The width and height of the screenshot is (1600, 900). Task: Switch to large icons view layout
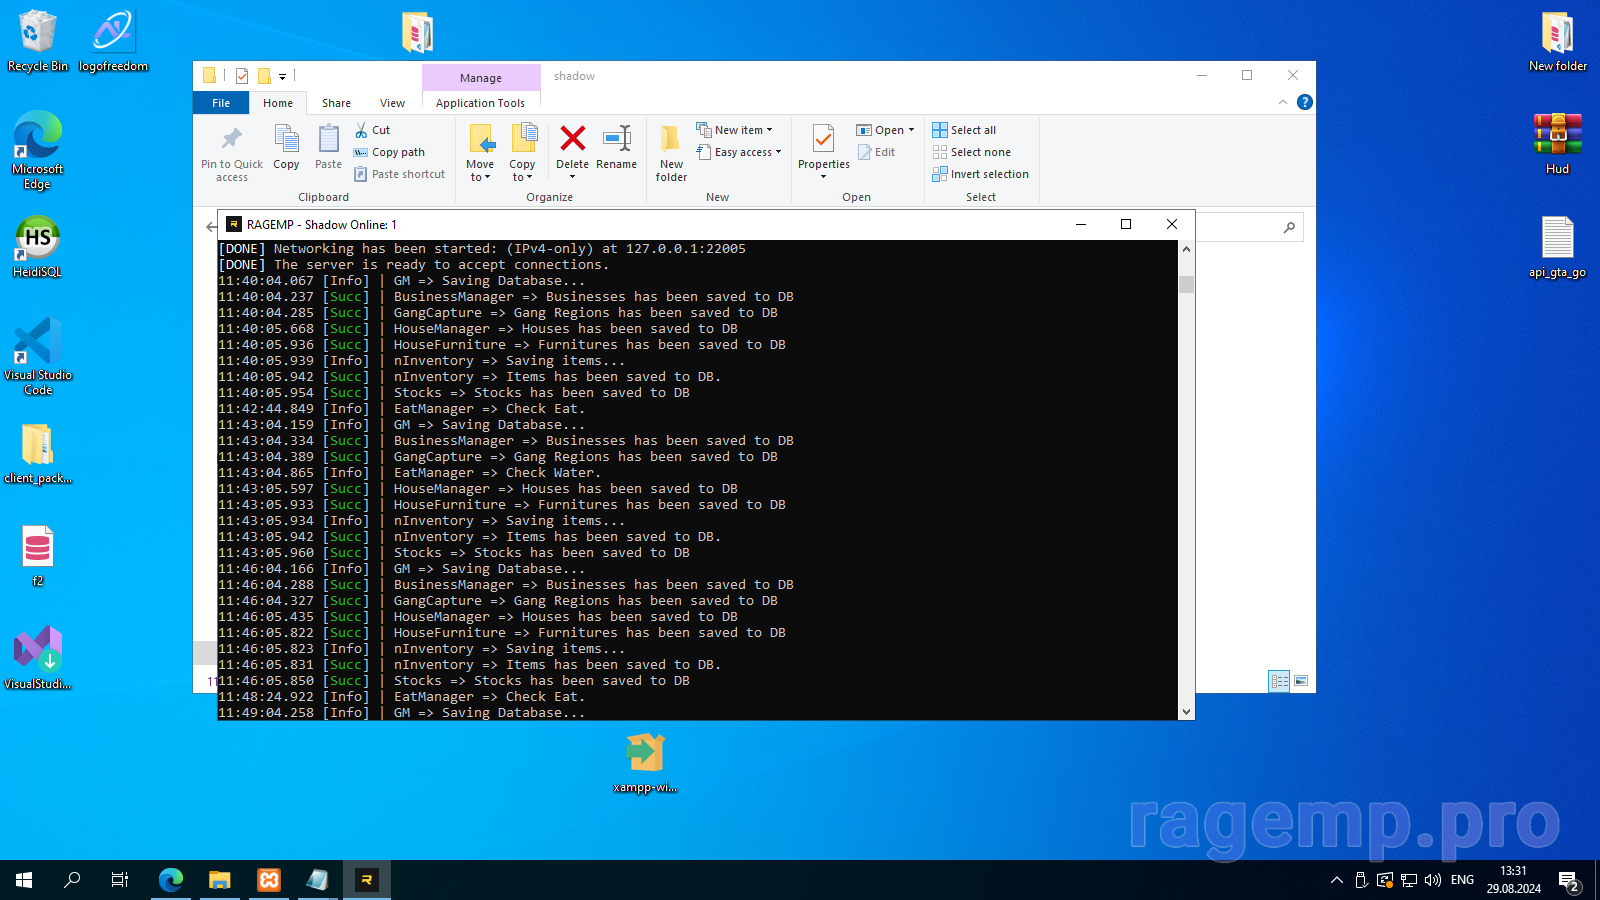pyautogui.click(x=1301, y=681)
